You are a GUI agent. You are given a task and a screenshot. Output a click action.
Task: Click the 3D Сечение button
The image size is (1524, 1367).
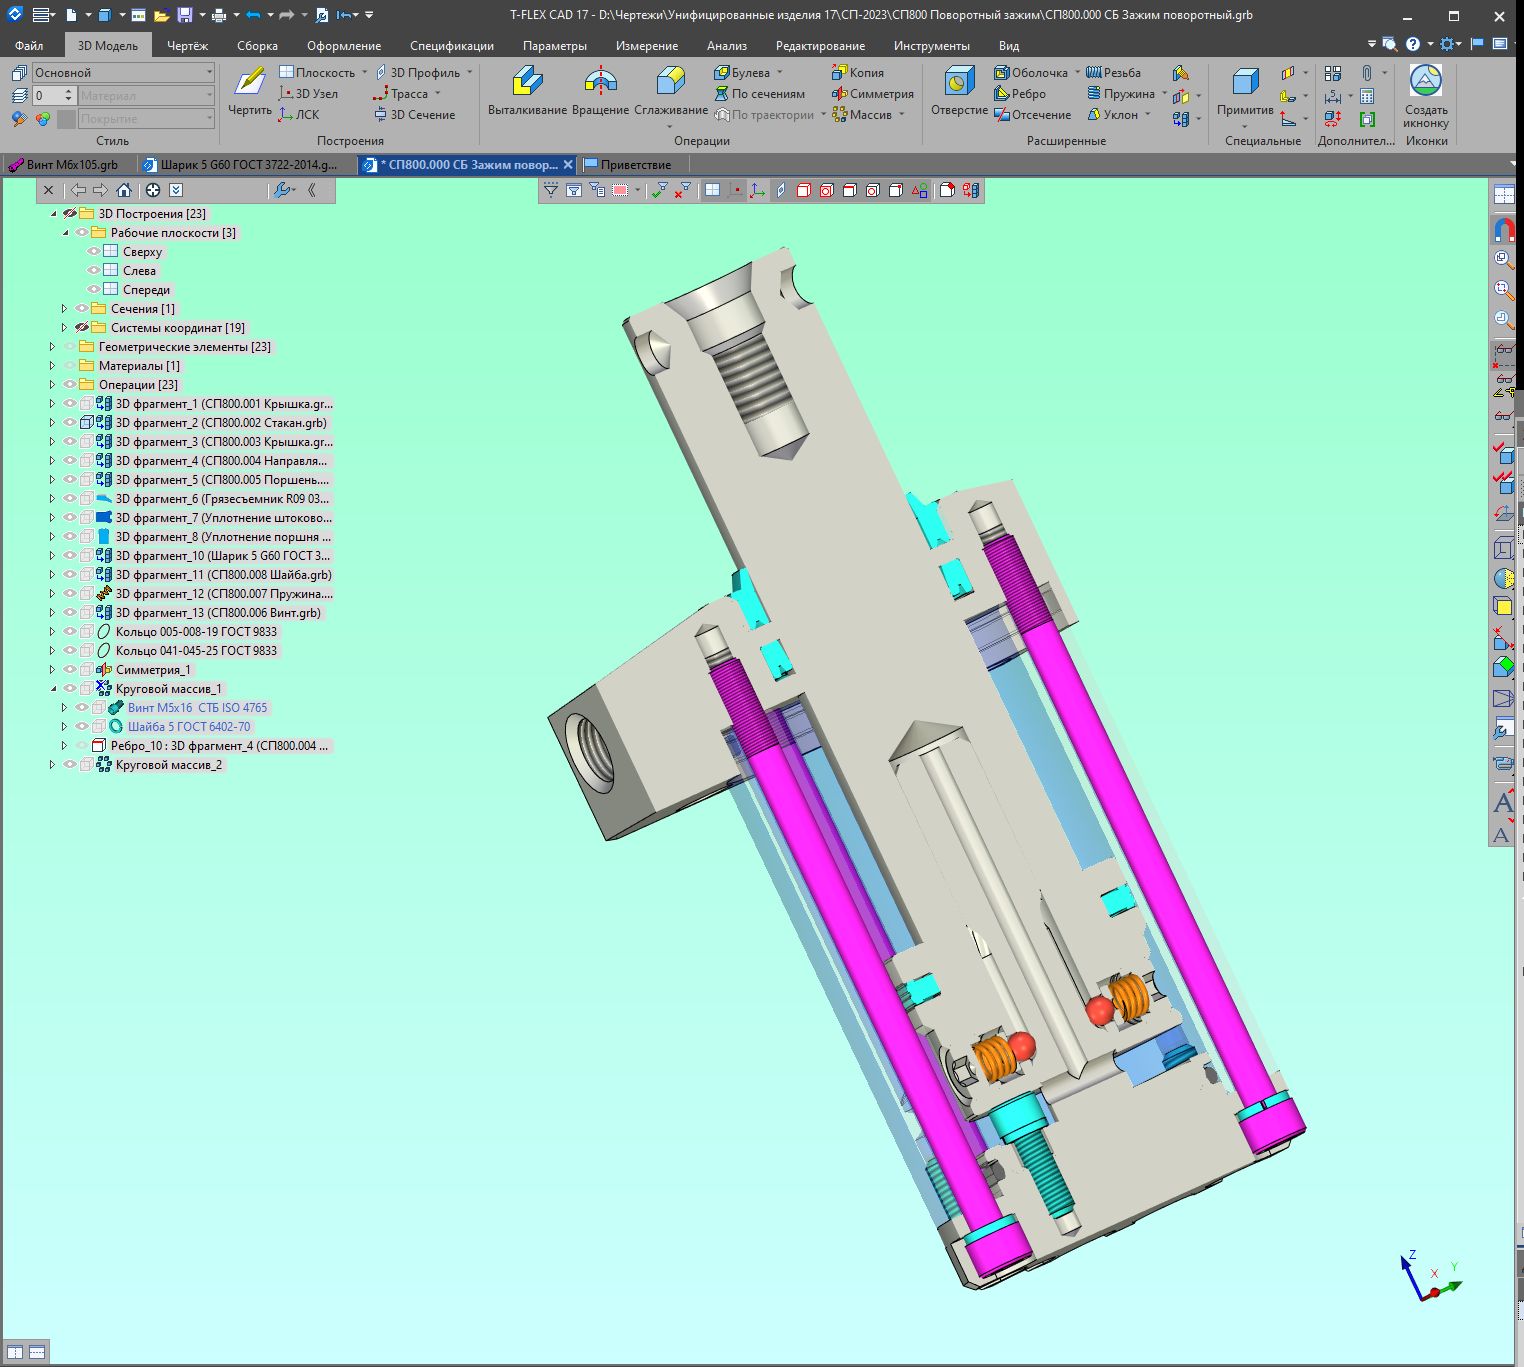coord(415,115)
